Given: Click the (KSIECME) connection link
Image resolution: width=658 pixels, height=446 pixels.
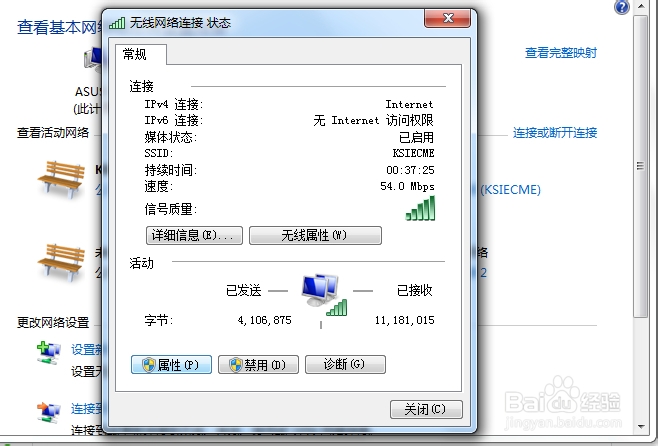Looking at the screenshot, I should tap(510, 190).
